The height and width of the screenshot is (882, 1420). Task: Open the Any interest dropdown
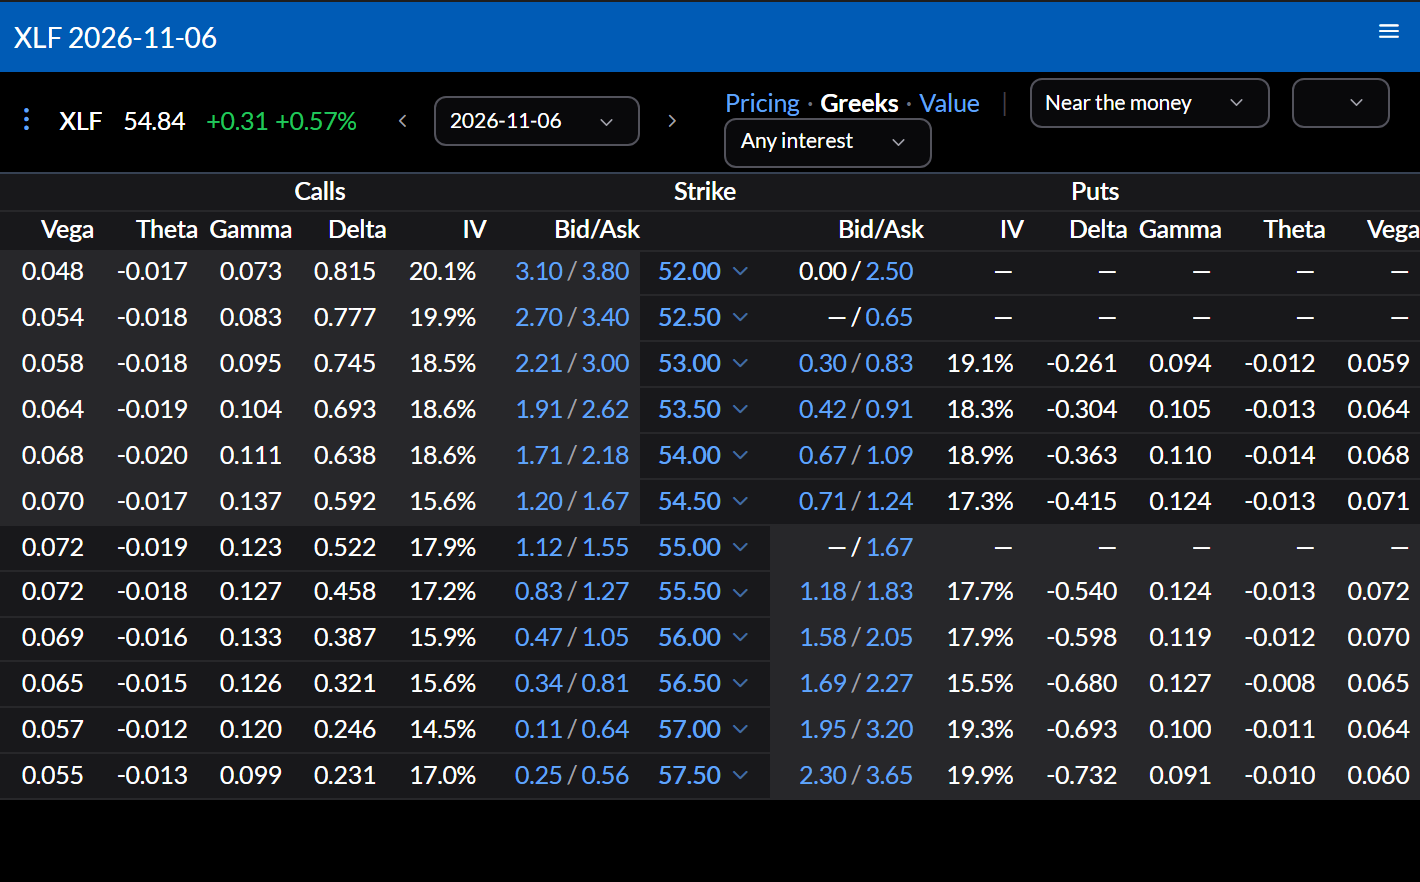coord(828,142)
